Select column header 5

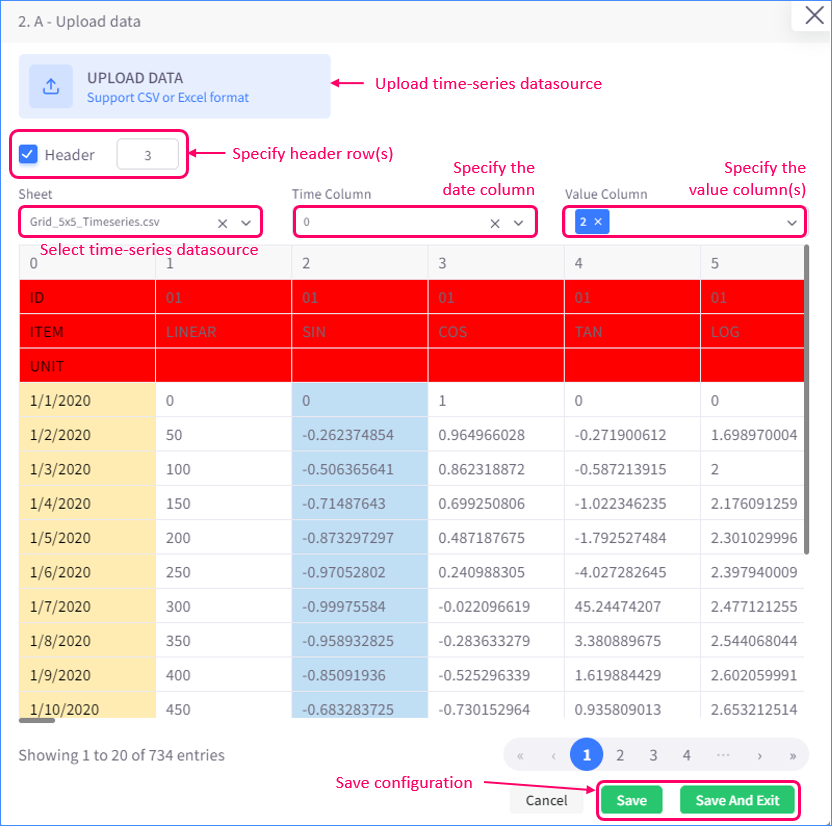pyautogui.click(x=752, y=263)
